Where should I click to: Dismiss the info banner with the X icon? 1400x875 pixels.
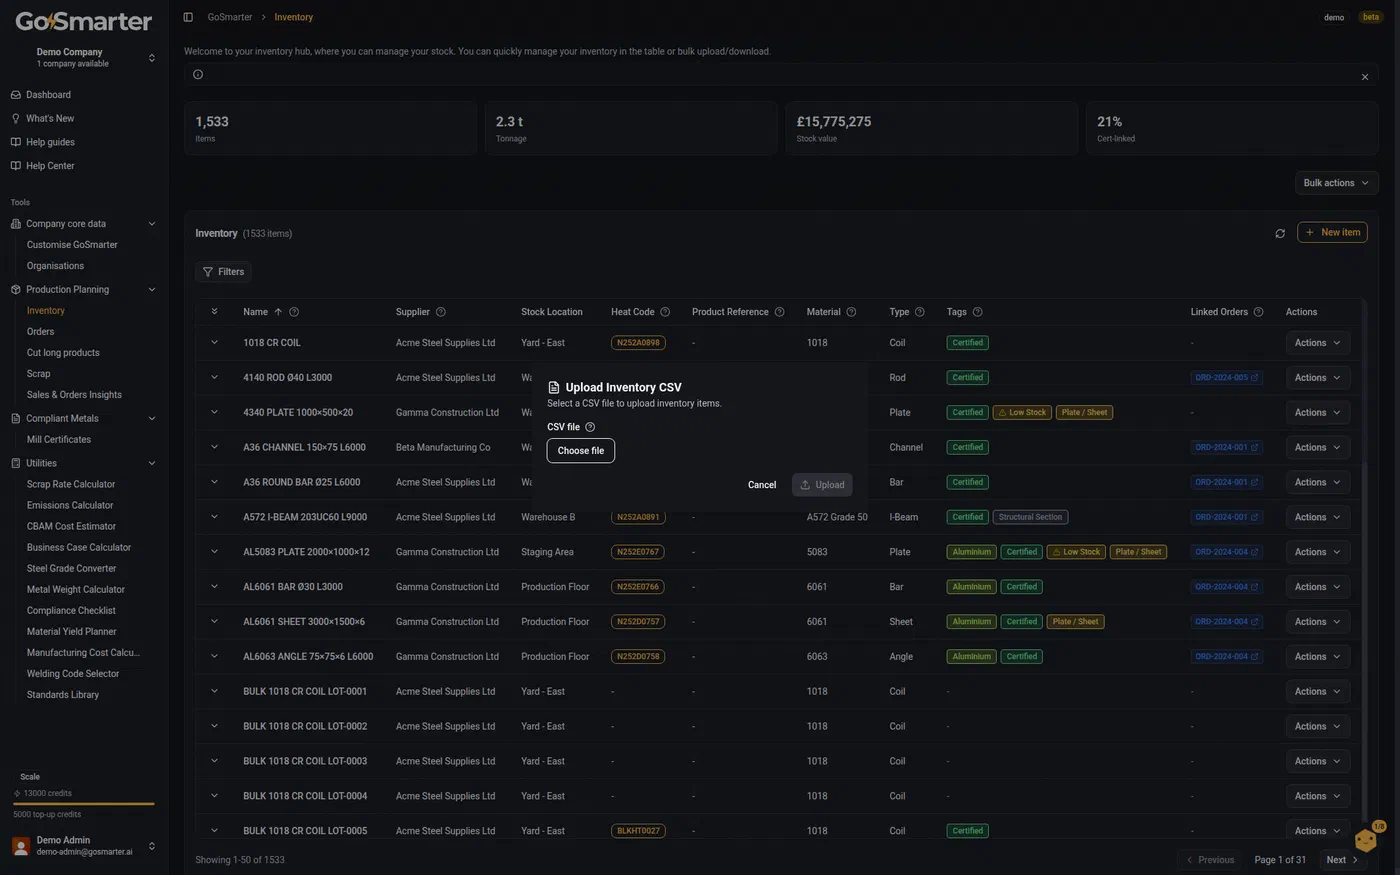click(1365, 77)
